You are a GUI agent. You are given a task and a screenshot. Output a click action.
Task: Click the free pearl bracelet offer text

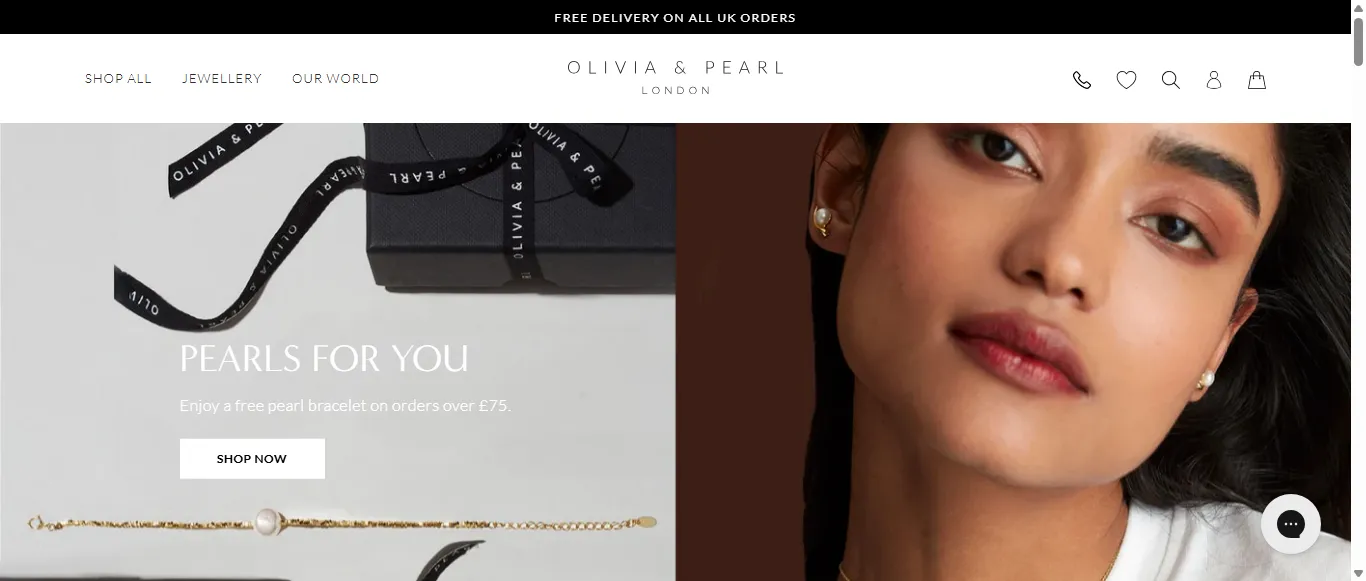(x=345, y=406)
